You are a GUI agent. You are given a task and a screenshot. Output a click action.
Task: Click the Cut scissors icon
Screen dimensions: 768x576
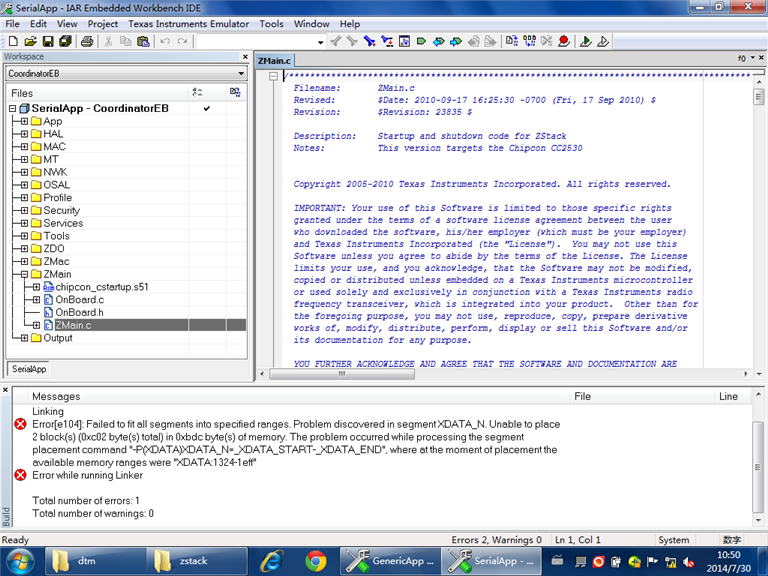108,42
